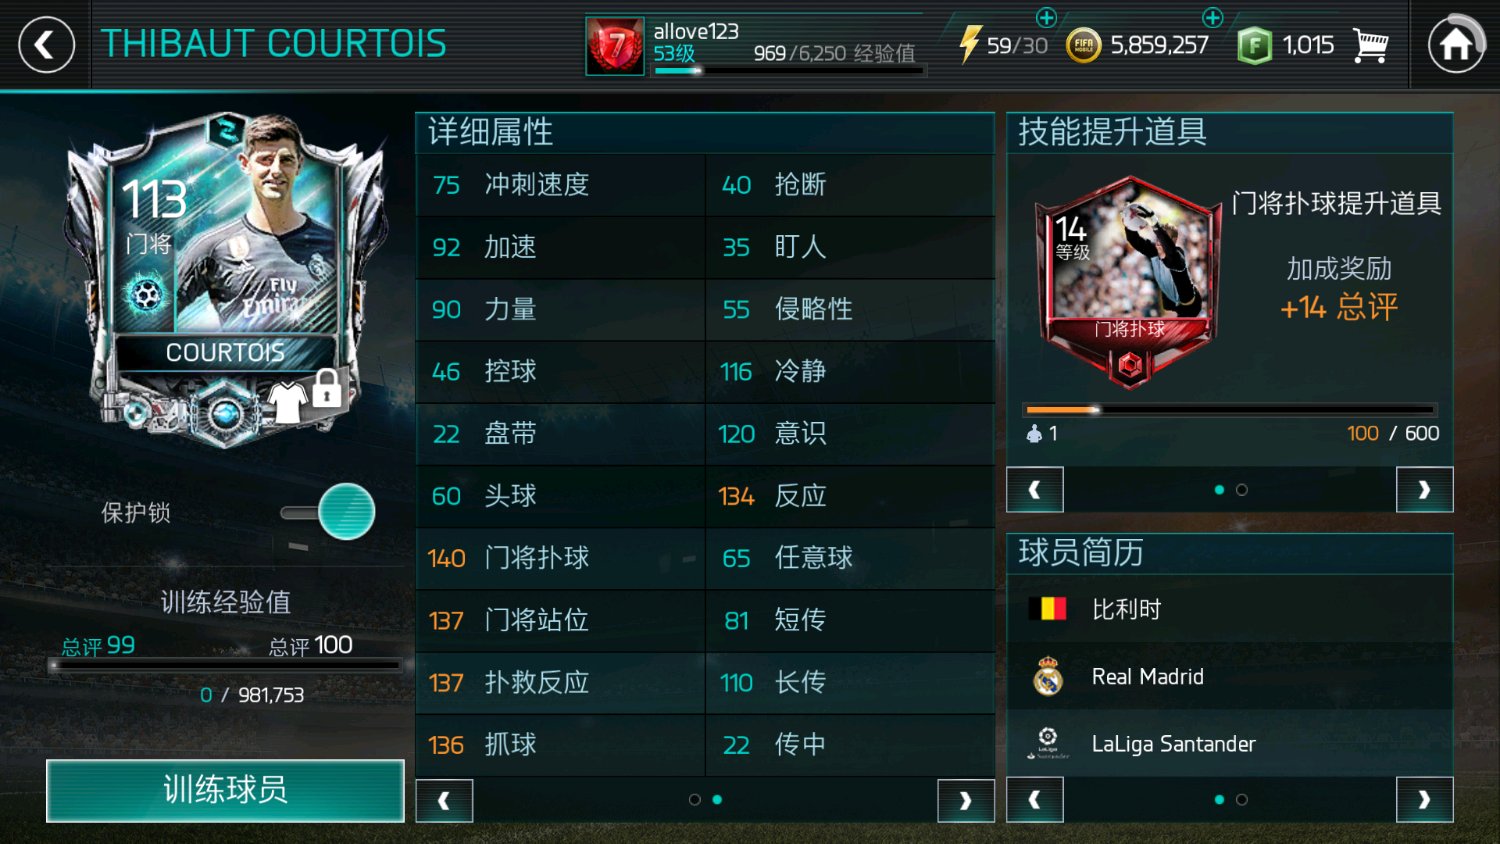
Task: Toggle the 保护锁 protection lock switch
Action: (329, 512)
